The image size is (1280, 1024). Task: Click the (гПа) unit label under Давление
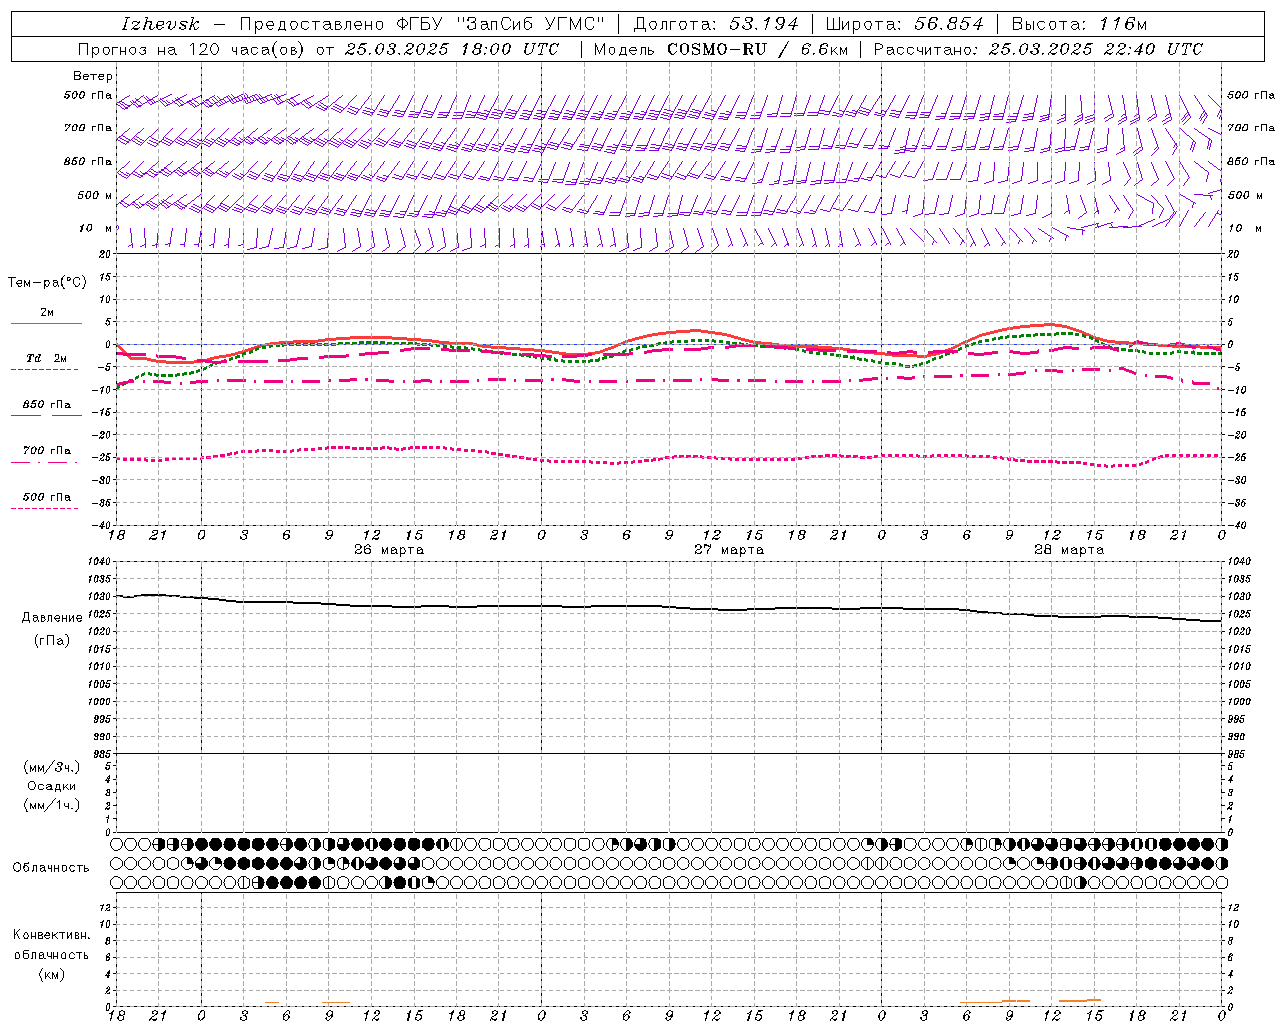coord(52,641)
